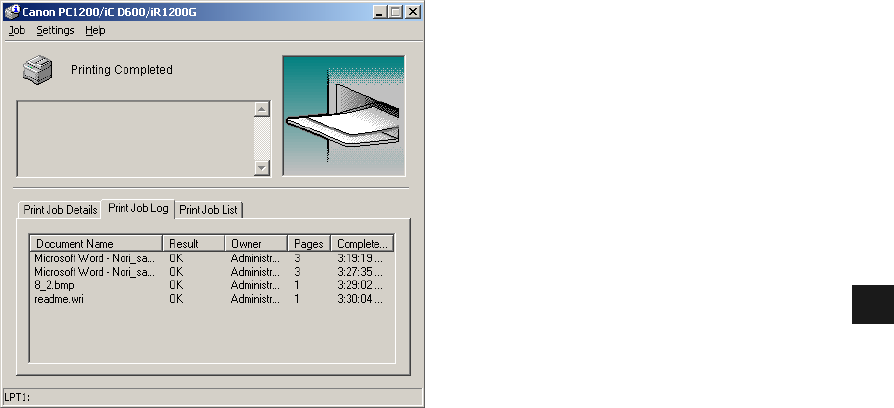This screenshot has height=408, width=894.
Task: Sort by the Pages column header
Action: pos(309,244)
